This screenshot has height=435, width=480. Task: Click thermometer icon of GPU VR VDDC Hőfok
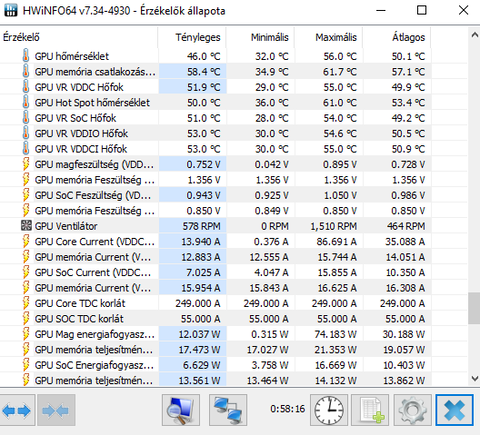pos(26,87)
